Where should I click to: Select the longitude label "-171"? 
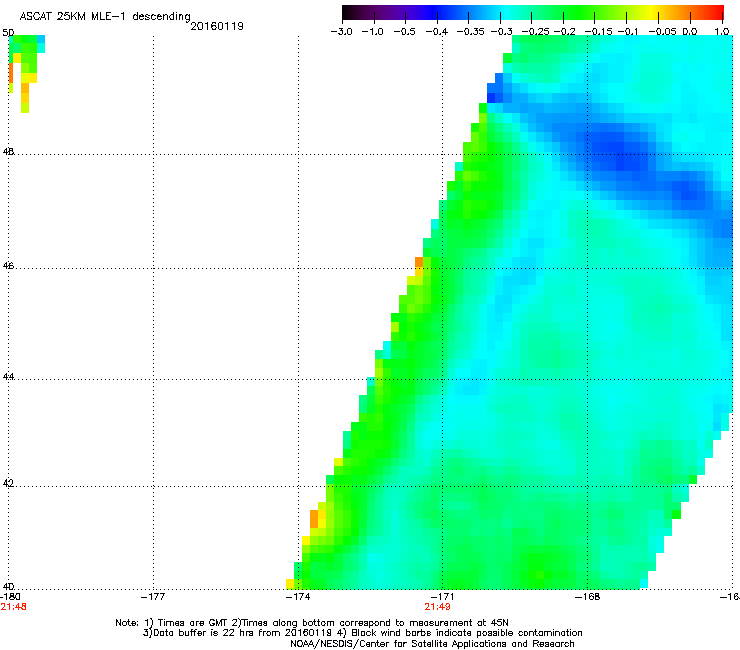pos(443,597)
